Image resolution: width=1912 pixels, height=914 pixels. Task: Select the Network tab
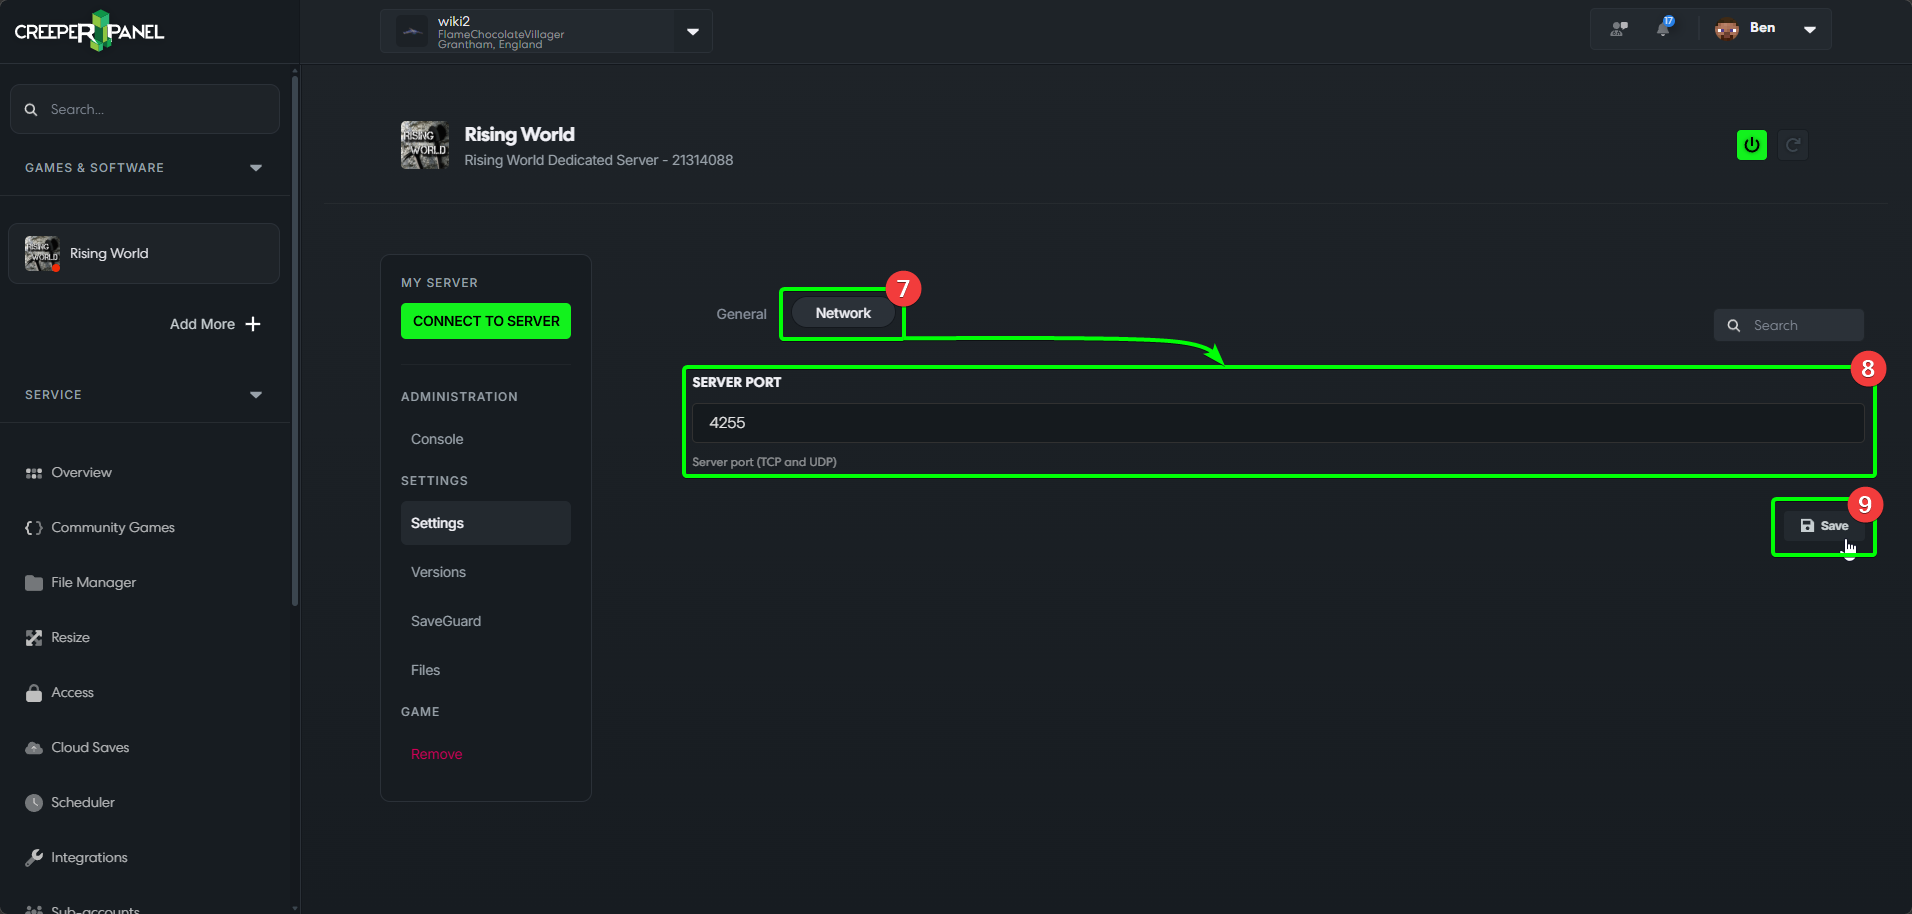[x=842, y=313]
